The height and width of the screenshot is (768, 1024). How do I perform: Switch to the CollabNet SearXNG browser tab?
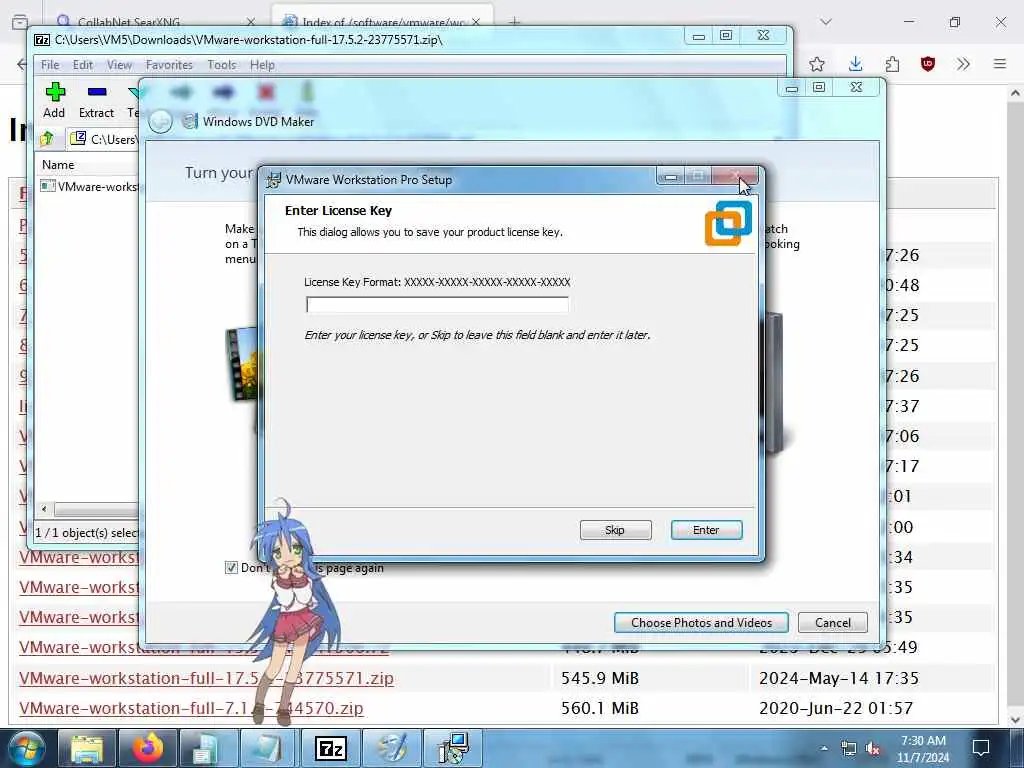[153, 22]
